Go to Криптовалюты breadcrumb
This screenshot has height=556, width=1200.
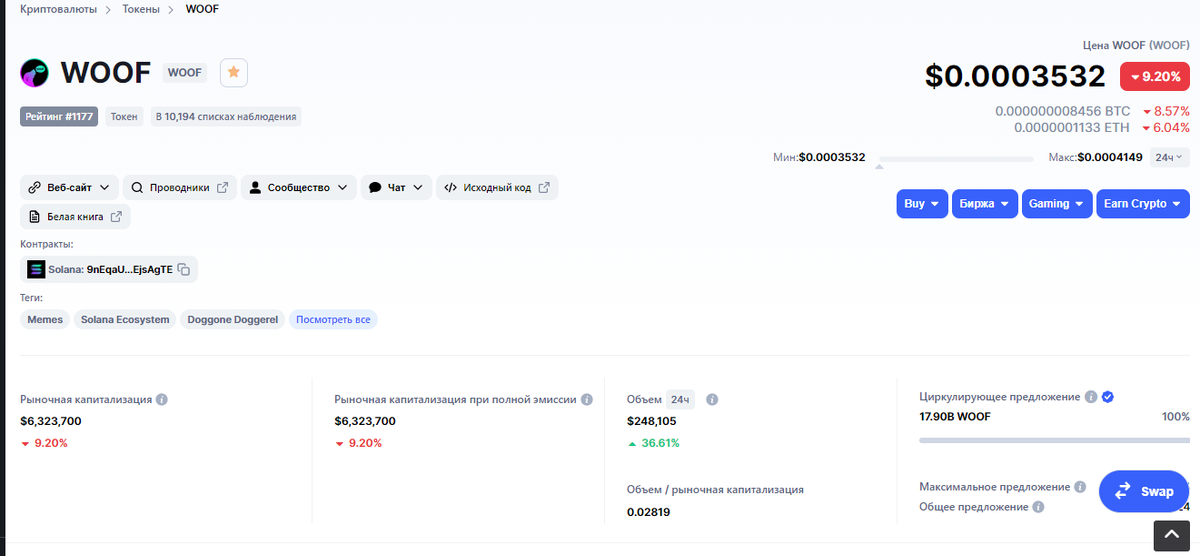pyautogui.click(x=59, y=9)
